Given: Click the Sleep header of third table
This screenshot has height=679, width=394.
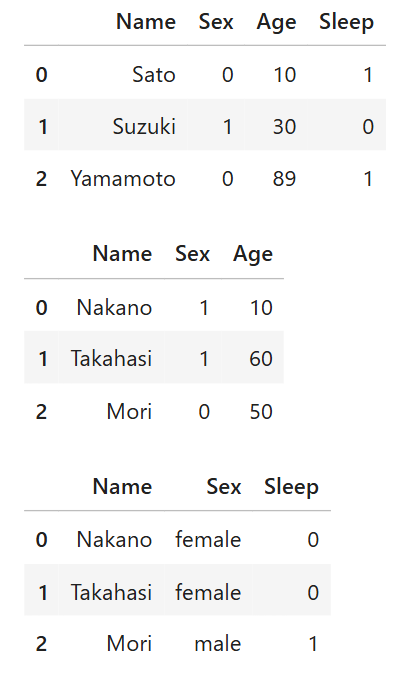Looking at the screenshot, I should pos(291,487).
